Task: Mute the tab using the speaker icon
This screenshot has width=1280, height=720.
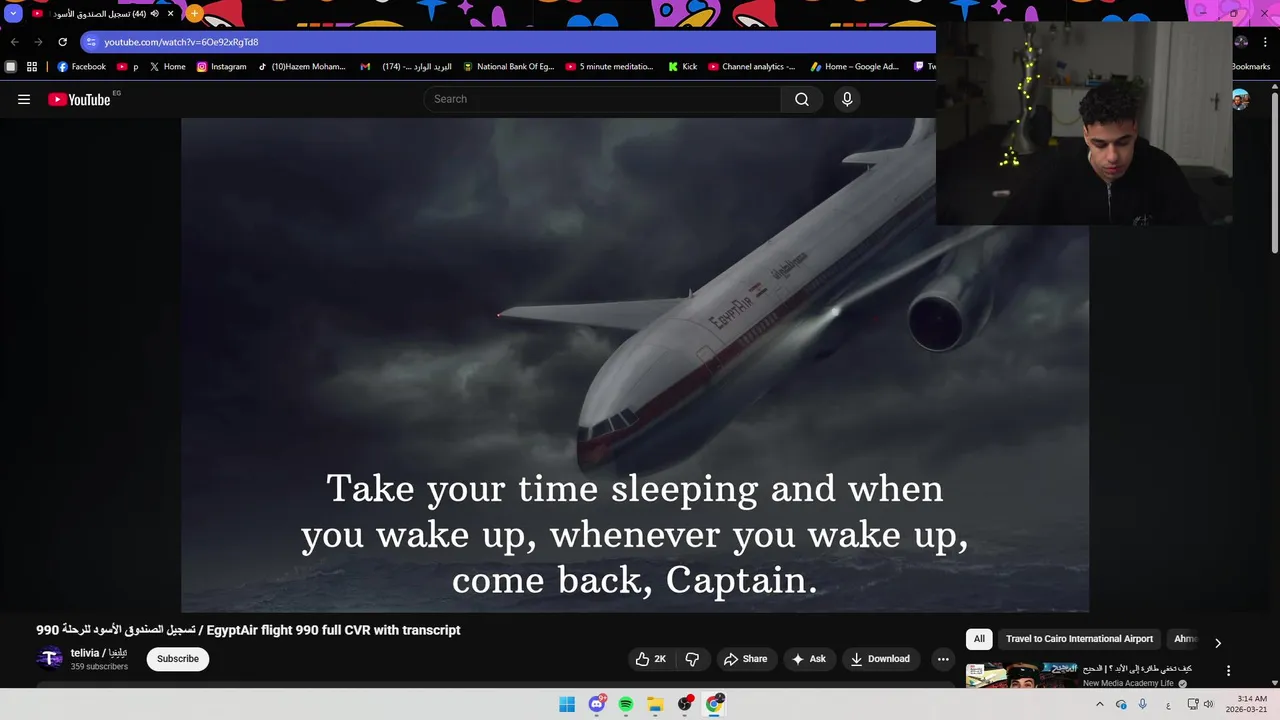Action: tap(154, 14)
